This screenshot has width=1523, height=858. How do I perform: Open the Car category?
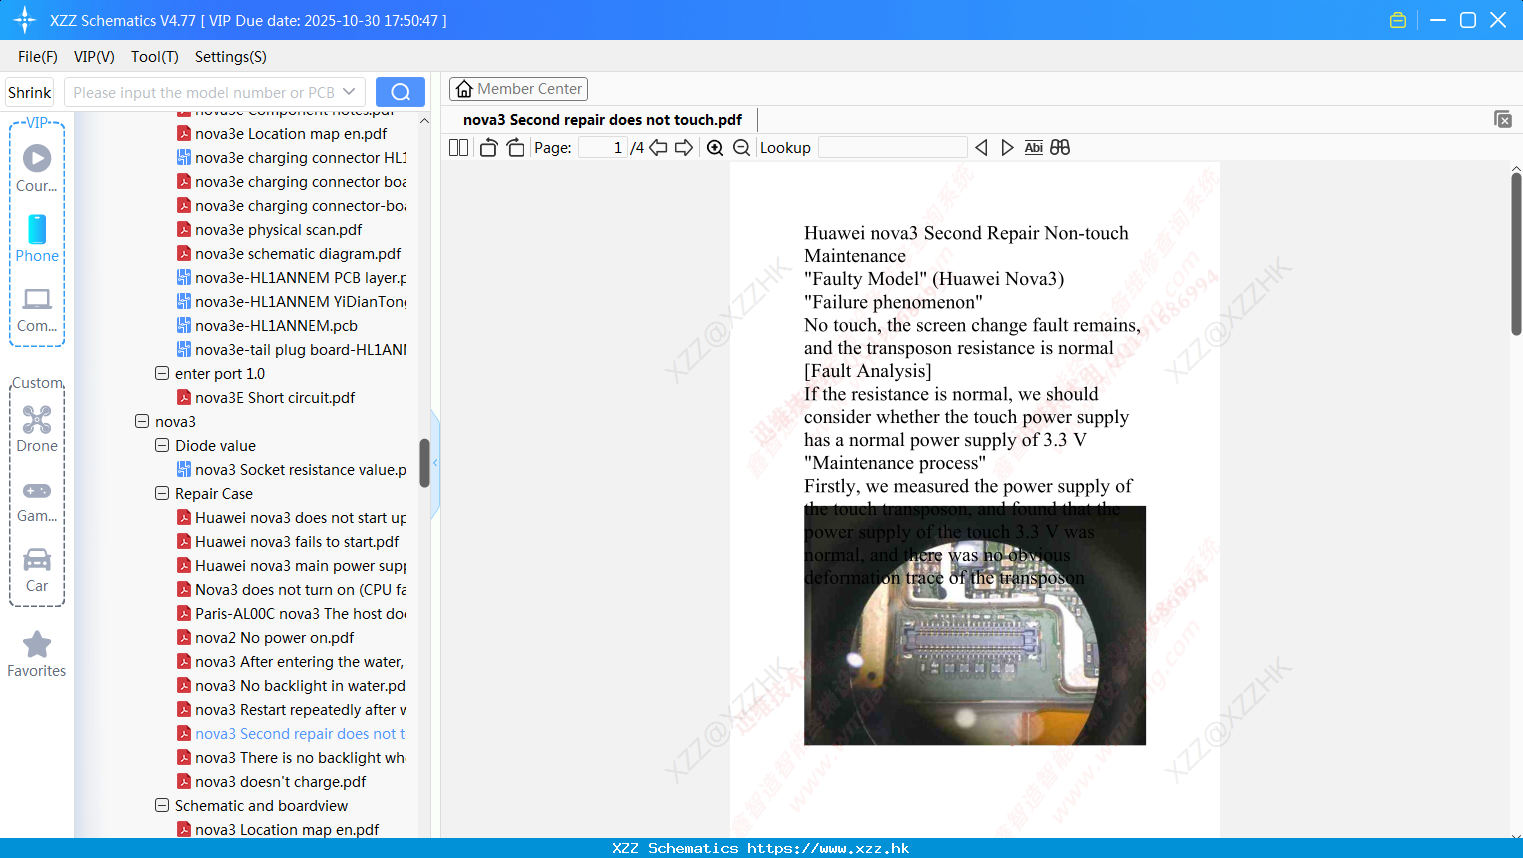37,570
